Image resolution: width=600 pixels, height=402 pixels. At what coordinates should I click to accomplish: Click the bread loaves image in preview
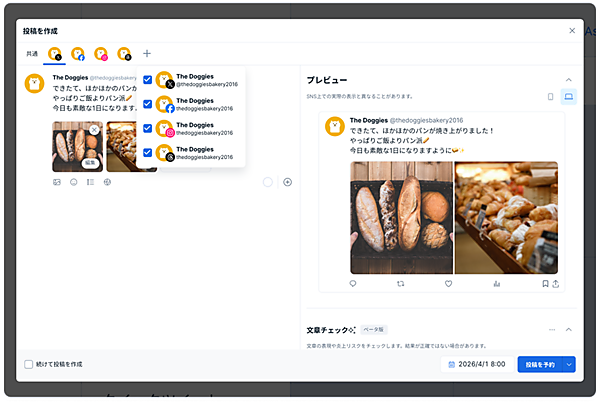401,218
